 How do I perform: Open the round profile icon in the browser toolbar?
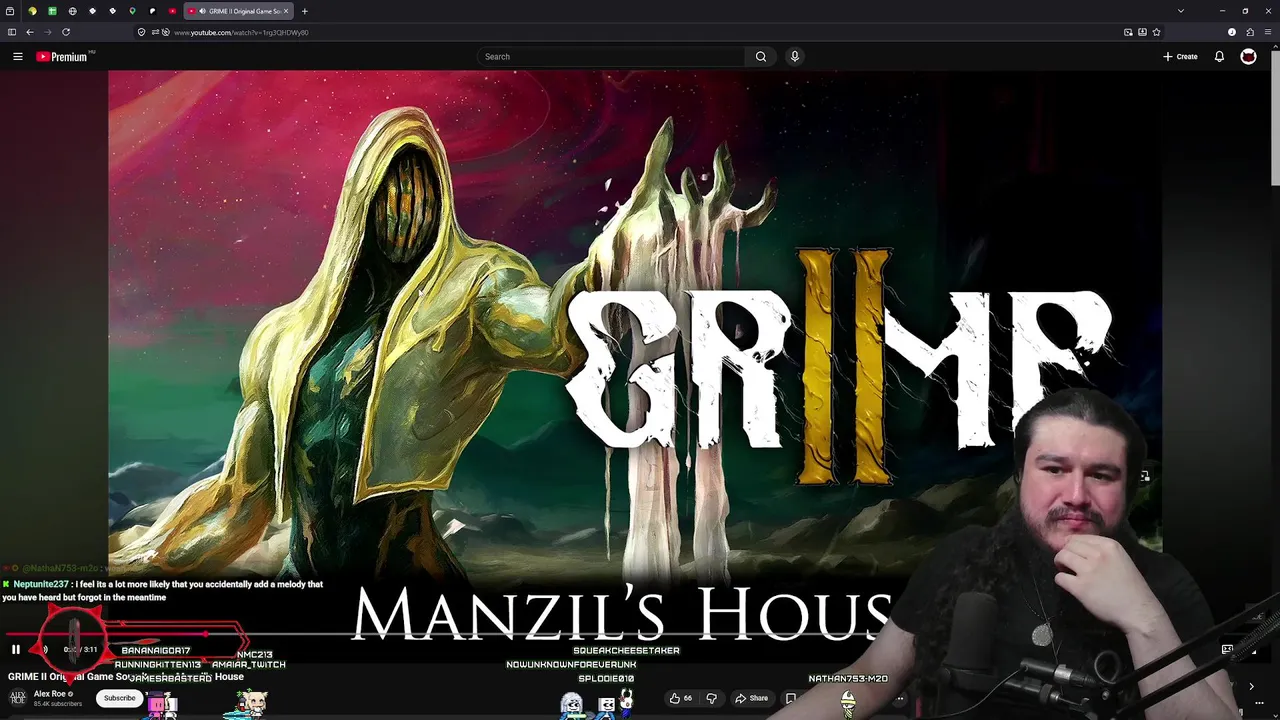(x=1232, y=32)
